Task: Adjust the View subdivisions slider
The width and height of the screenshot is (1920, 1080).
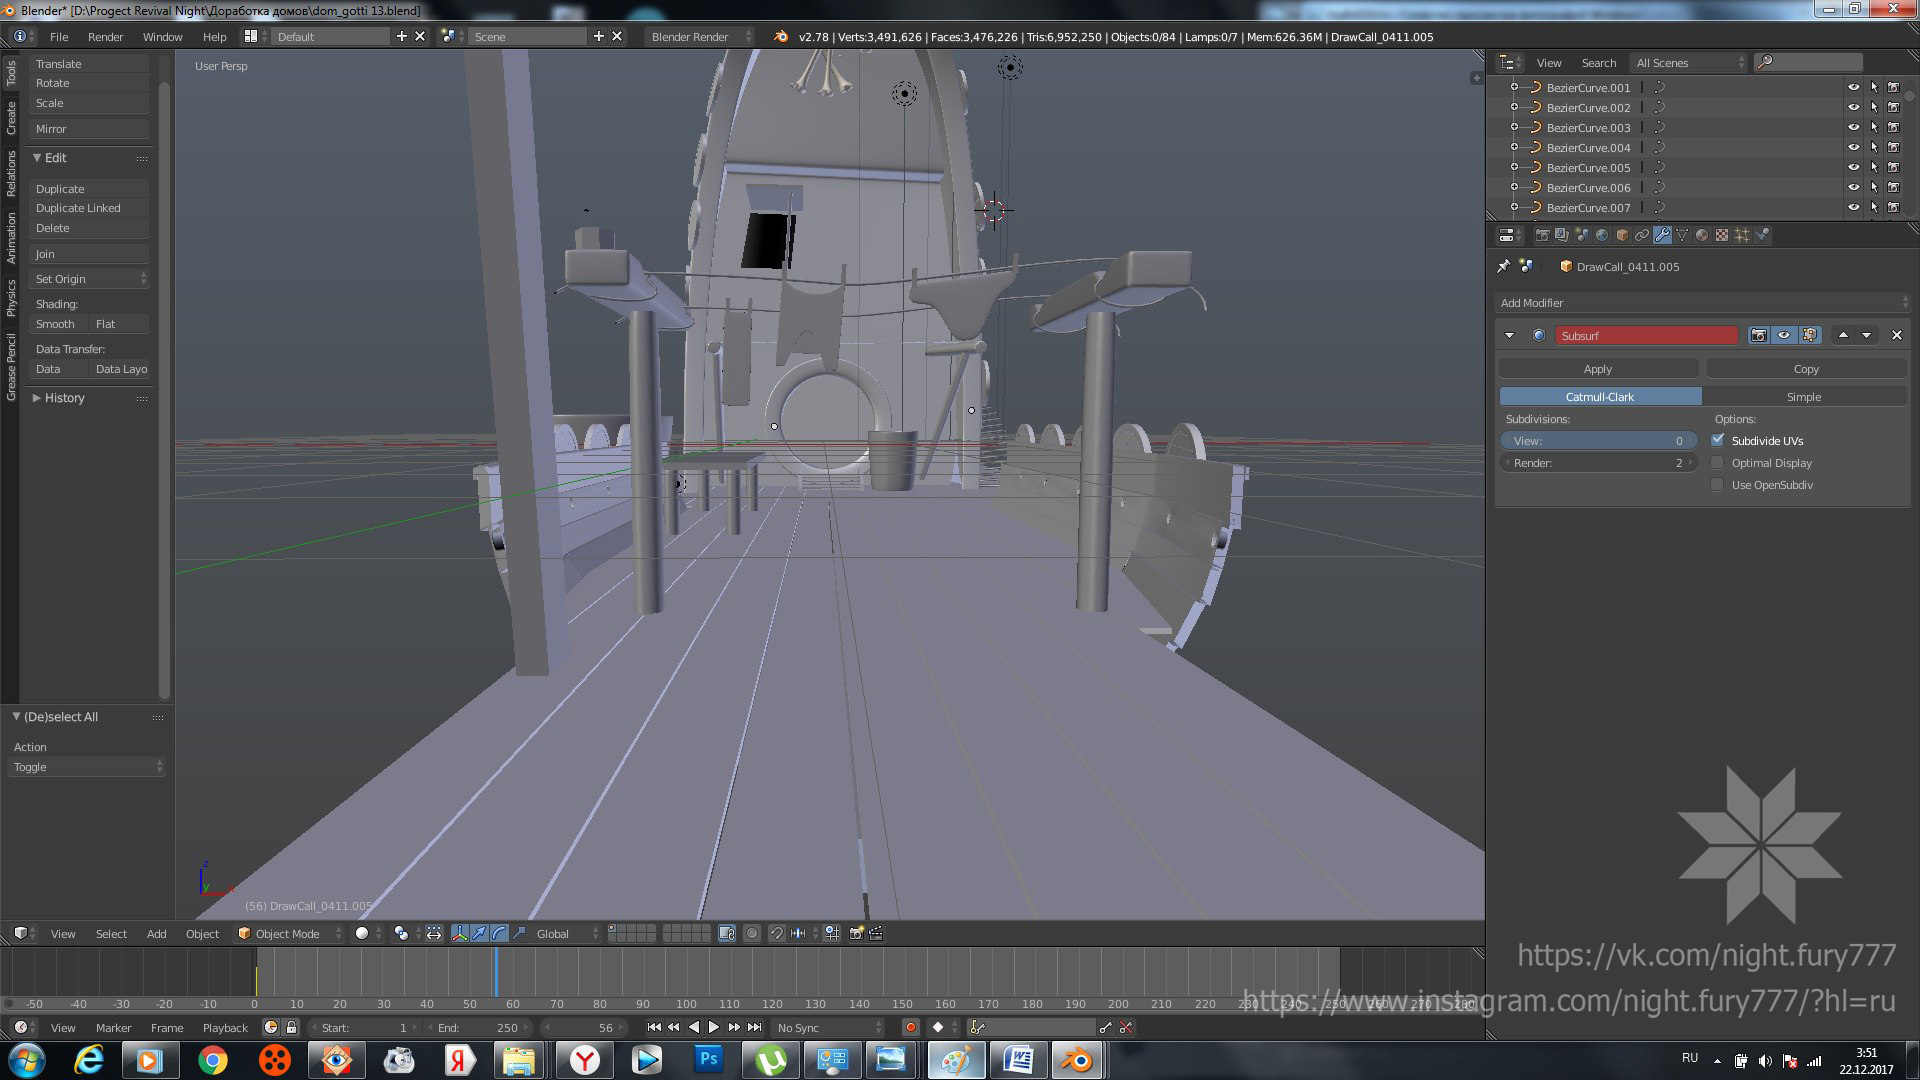Action: coord(1598,441)
